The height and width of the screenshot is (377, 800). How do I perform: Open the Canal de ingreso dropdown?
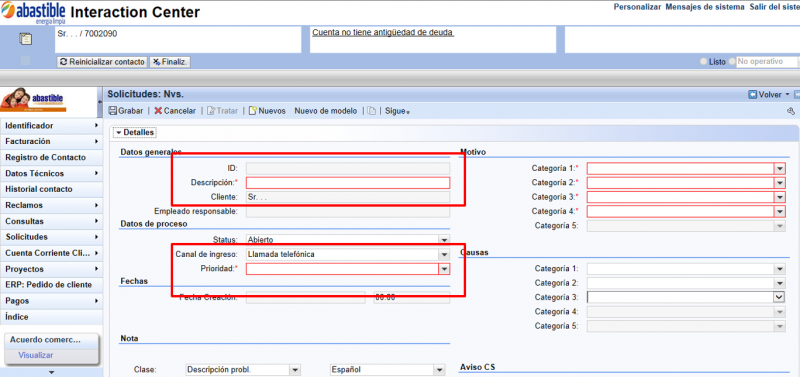(444, 254)
